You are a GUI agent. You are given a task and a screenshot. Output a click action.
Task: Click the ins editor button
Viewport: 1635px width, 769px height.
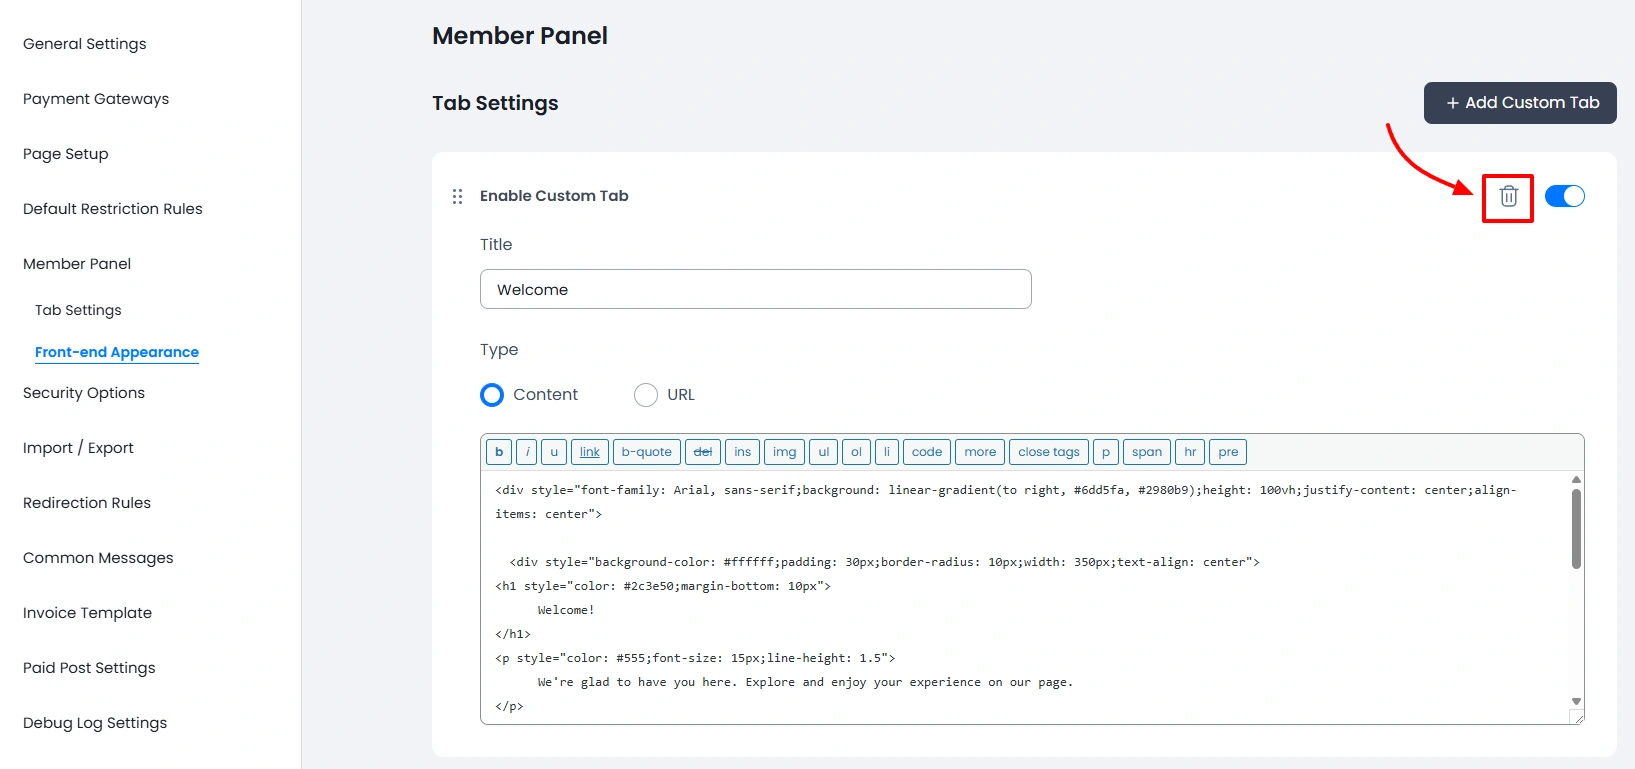(742, 452)
